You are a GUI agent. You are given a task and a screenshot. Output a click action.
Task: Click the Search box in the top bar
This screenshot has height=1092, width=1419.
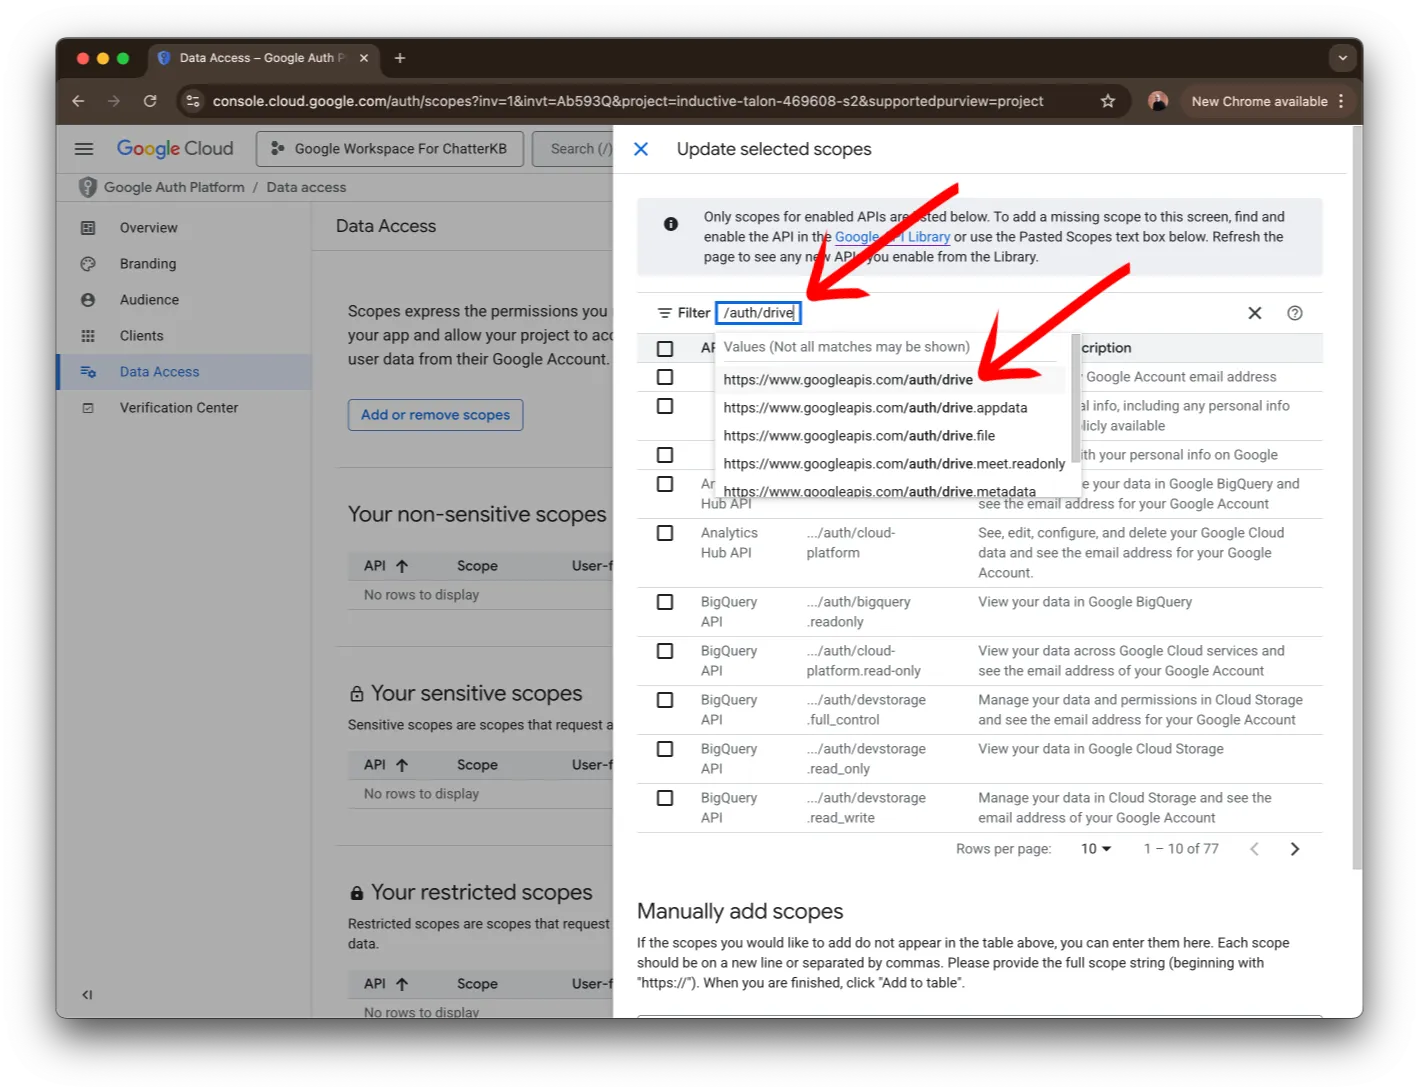click(x=574, y=149)
